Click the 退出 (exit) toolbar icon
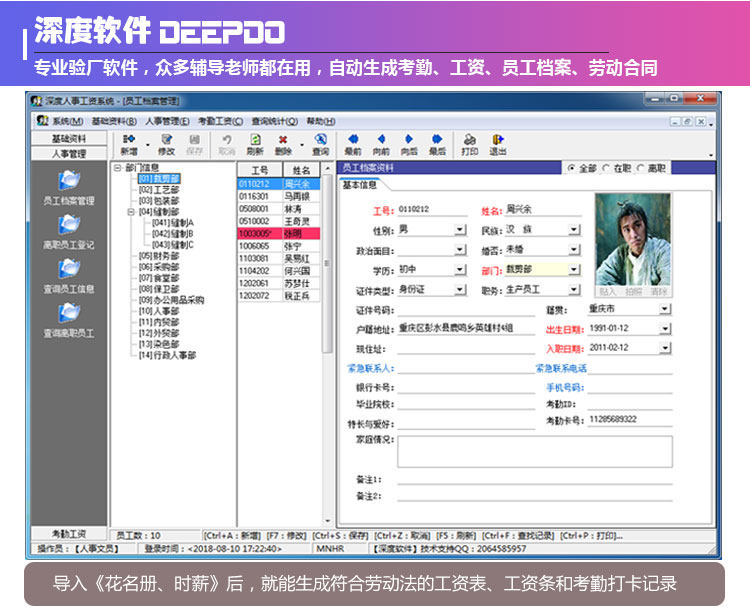The width and height of the screenshot is (750, 611). [x=498, y=144]
